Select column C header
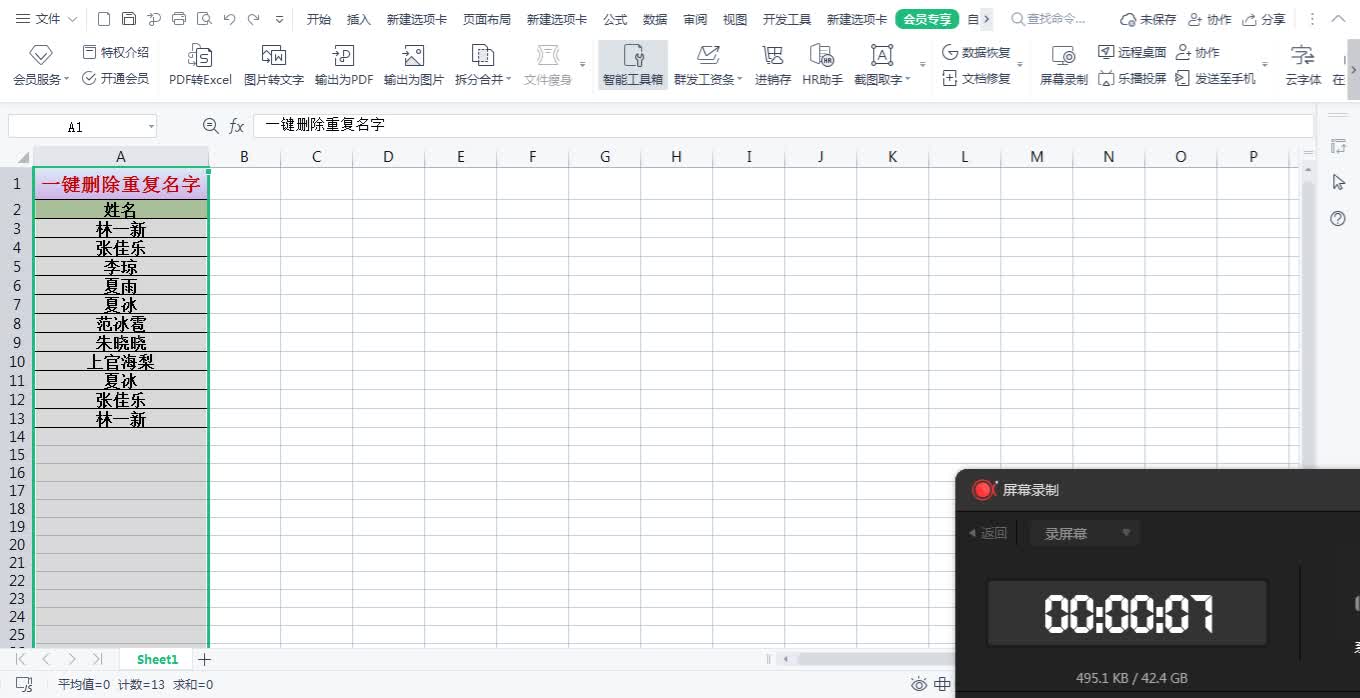 coord(316,156)
